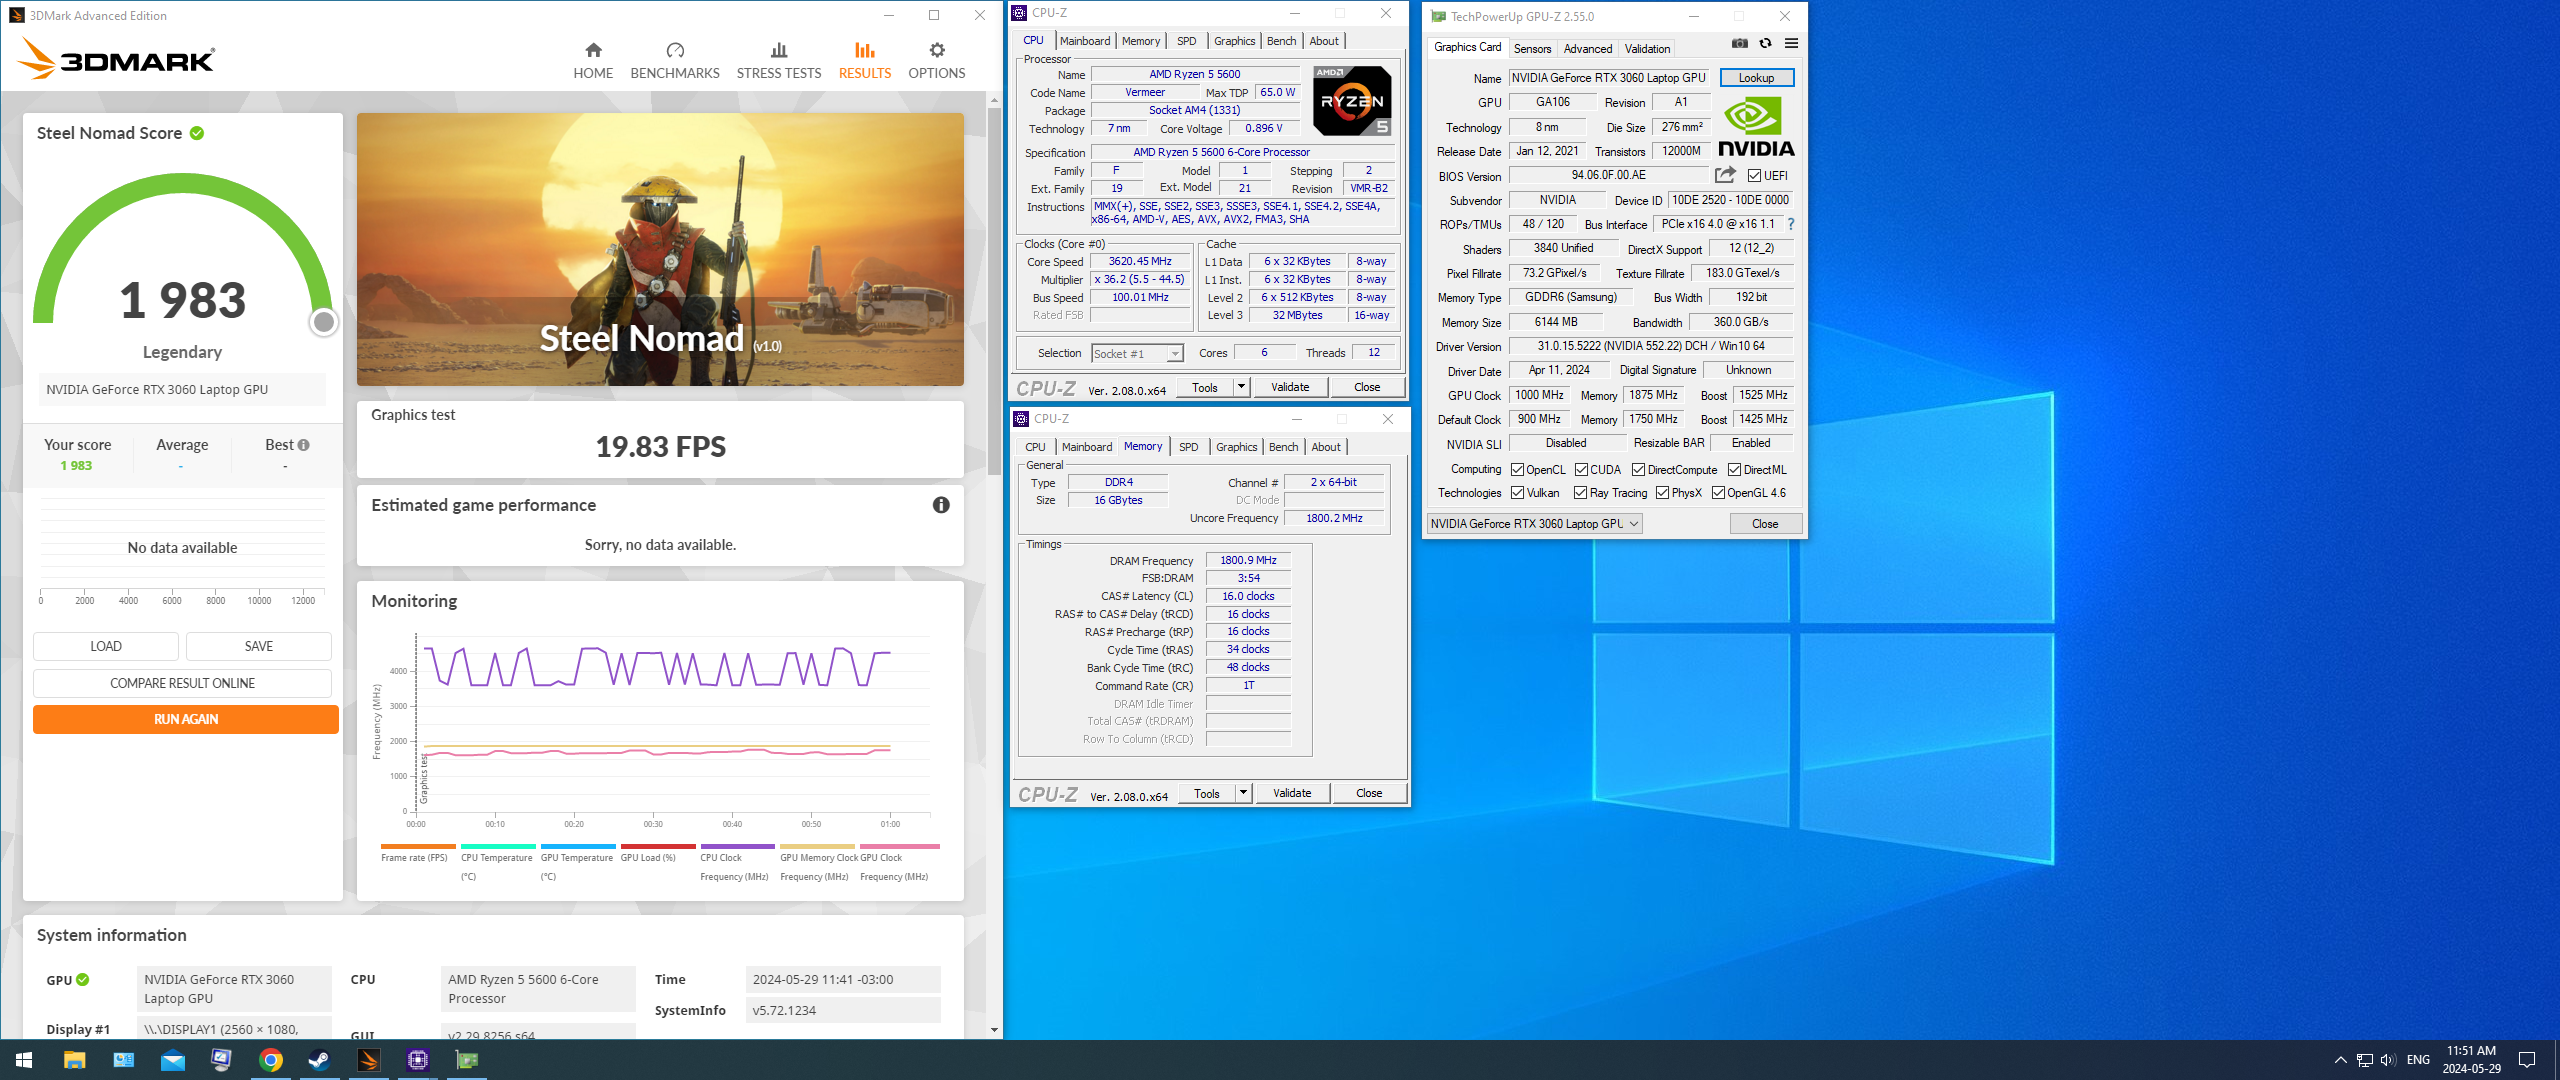Launch Google Chrome from taskbar
Screen dimensions: 2560x1080
point(270,1060)
